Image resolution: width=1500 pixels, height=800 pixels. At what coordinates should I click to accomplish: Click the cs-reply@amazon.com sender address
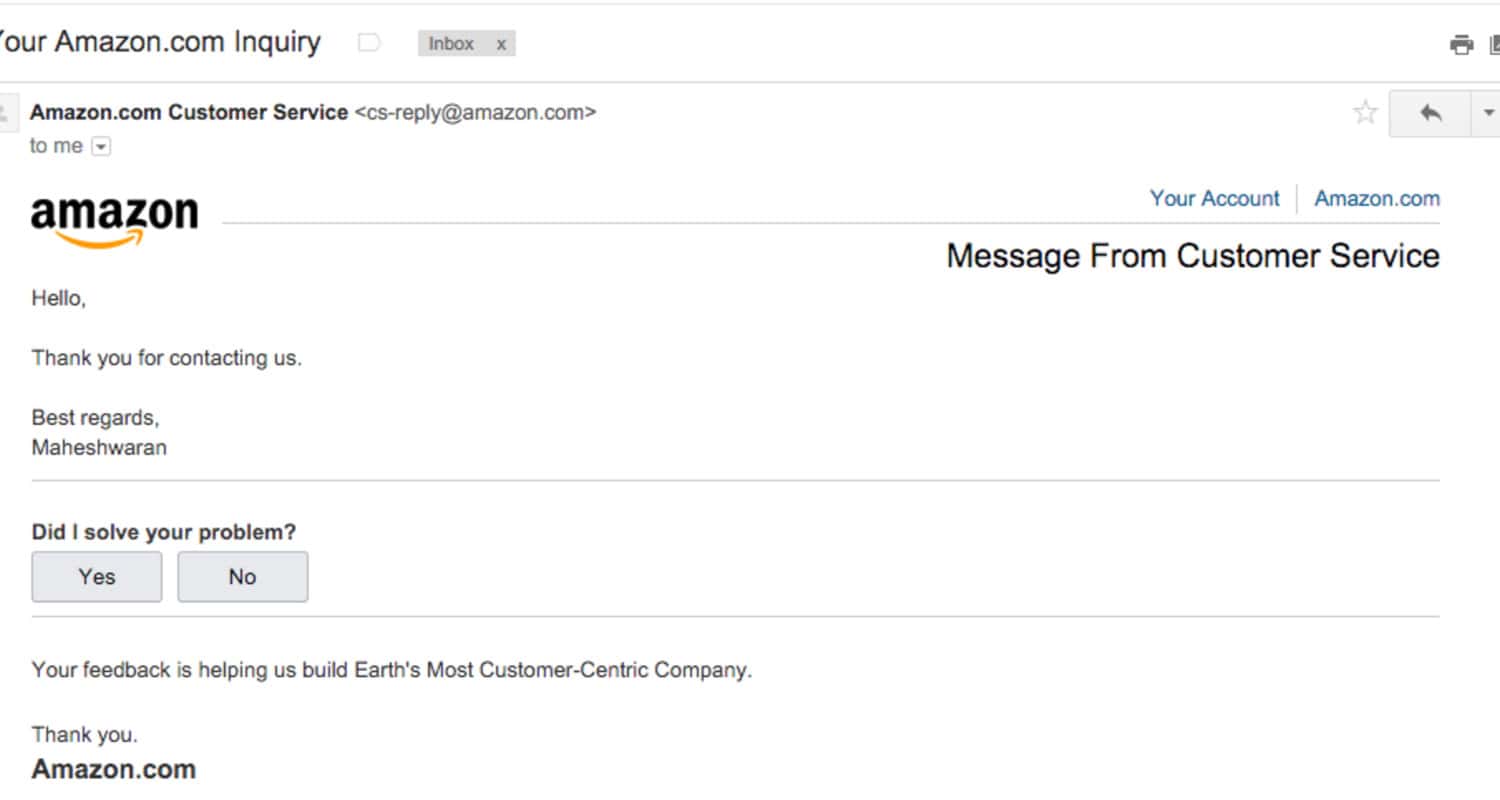click(475, 113)
